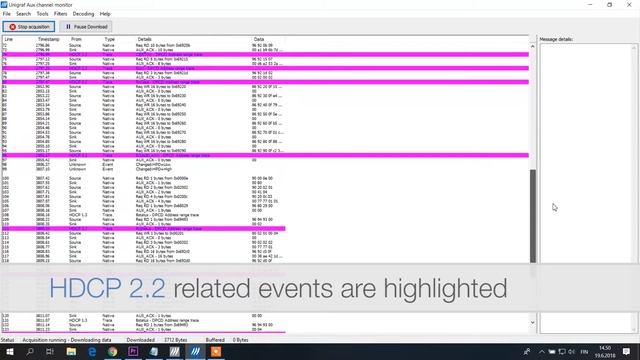Select highlighted HDCP 2.2 row at line 111
640x360 pixels.
tap(144, 229)
